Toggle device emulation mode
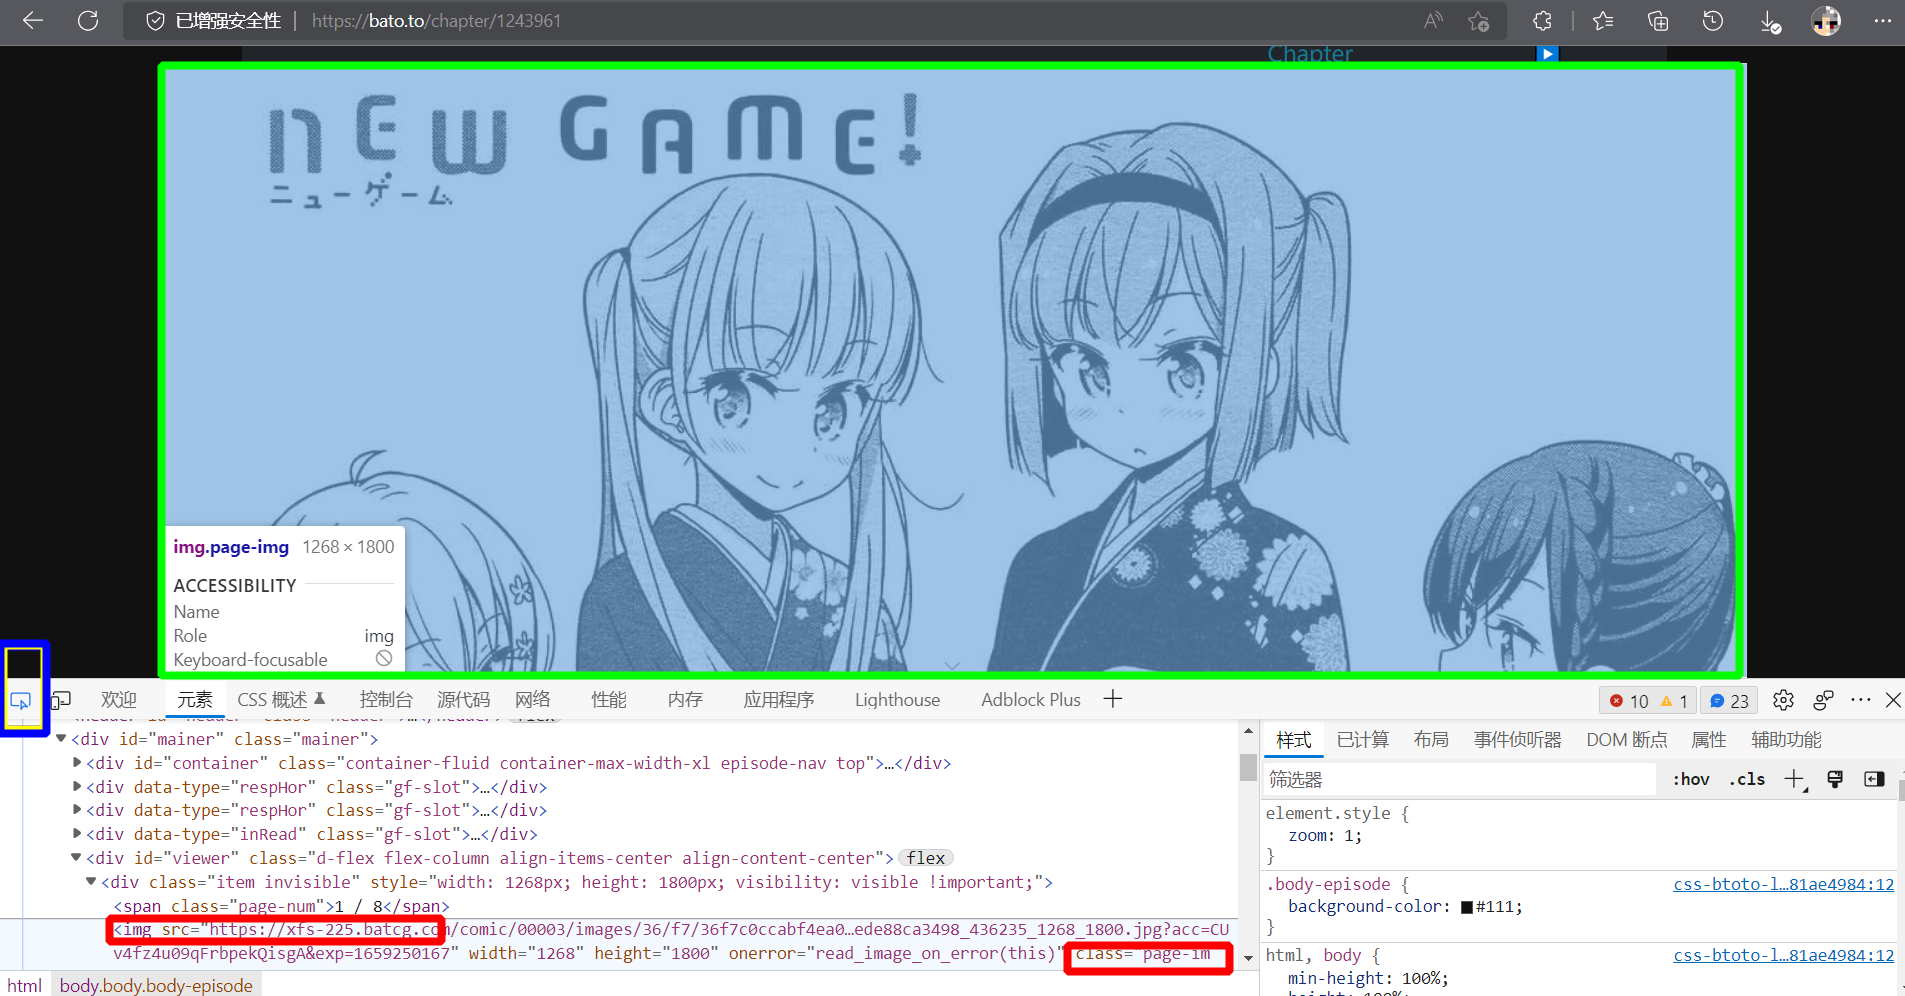Screen dimensions: 1905x996 click(x=61, y=700)
